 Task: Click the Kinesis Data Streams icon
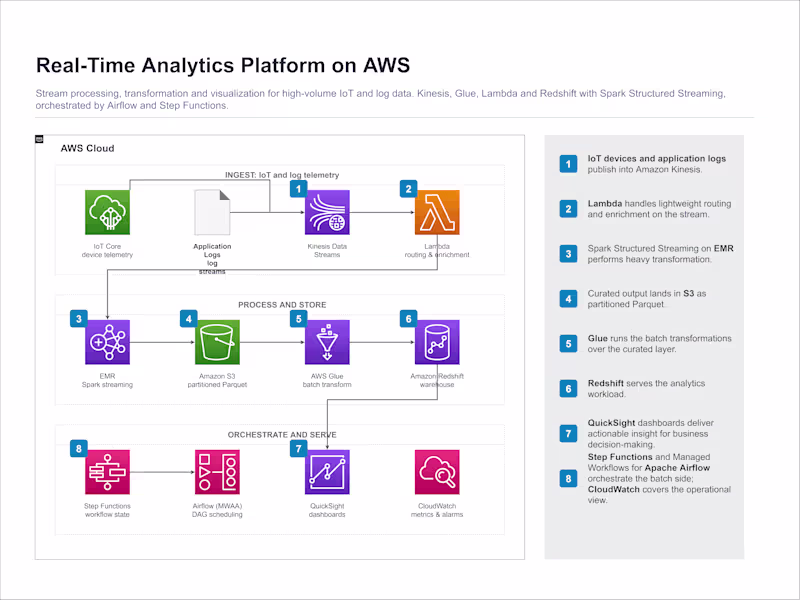point(327,212)
